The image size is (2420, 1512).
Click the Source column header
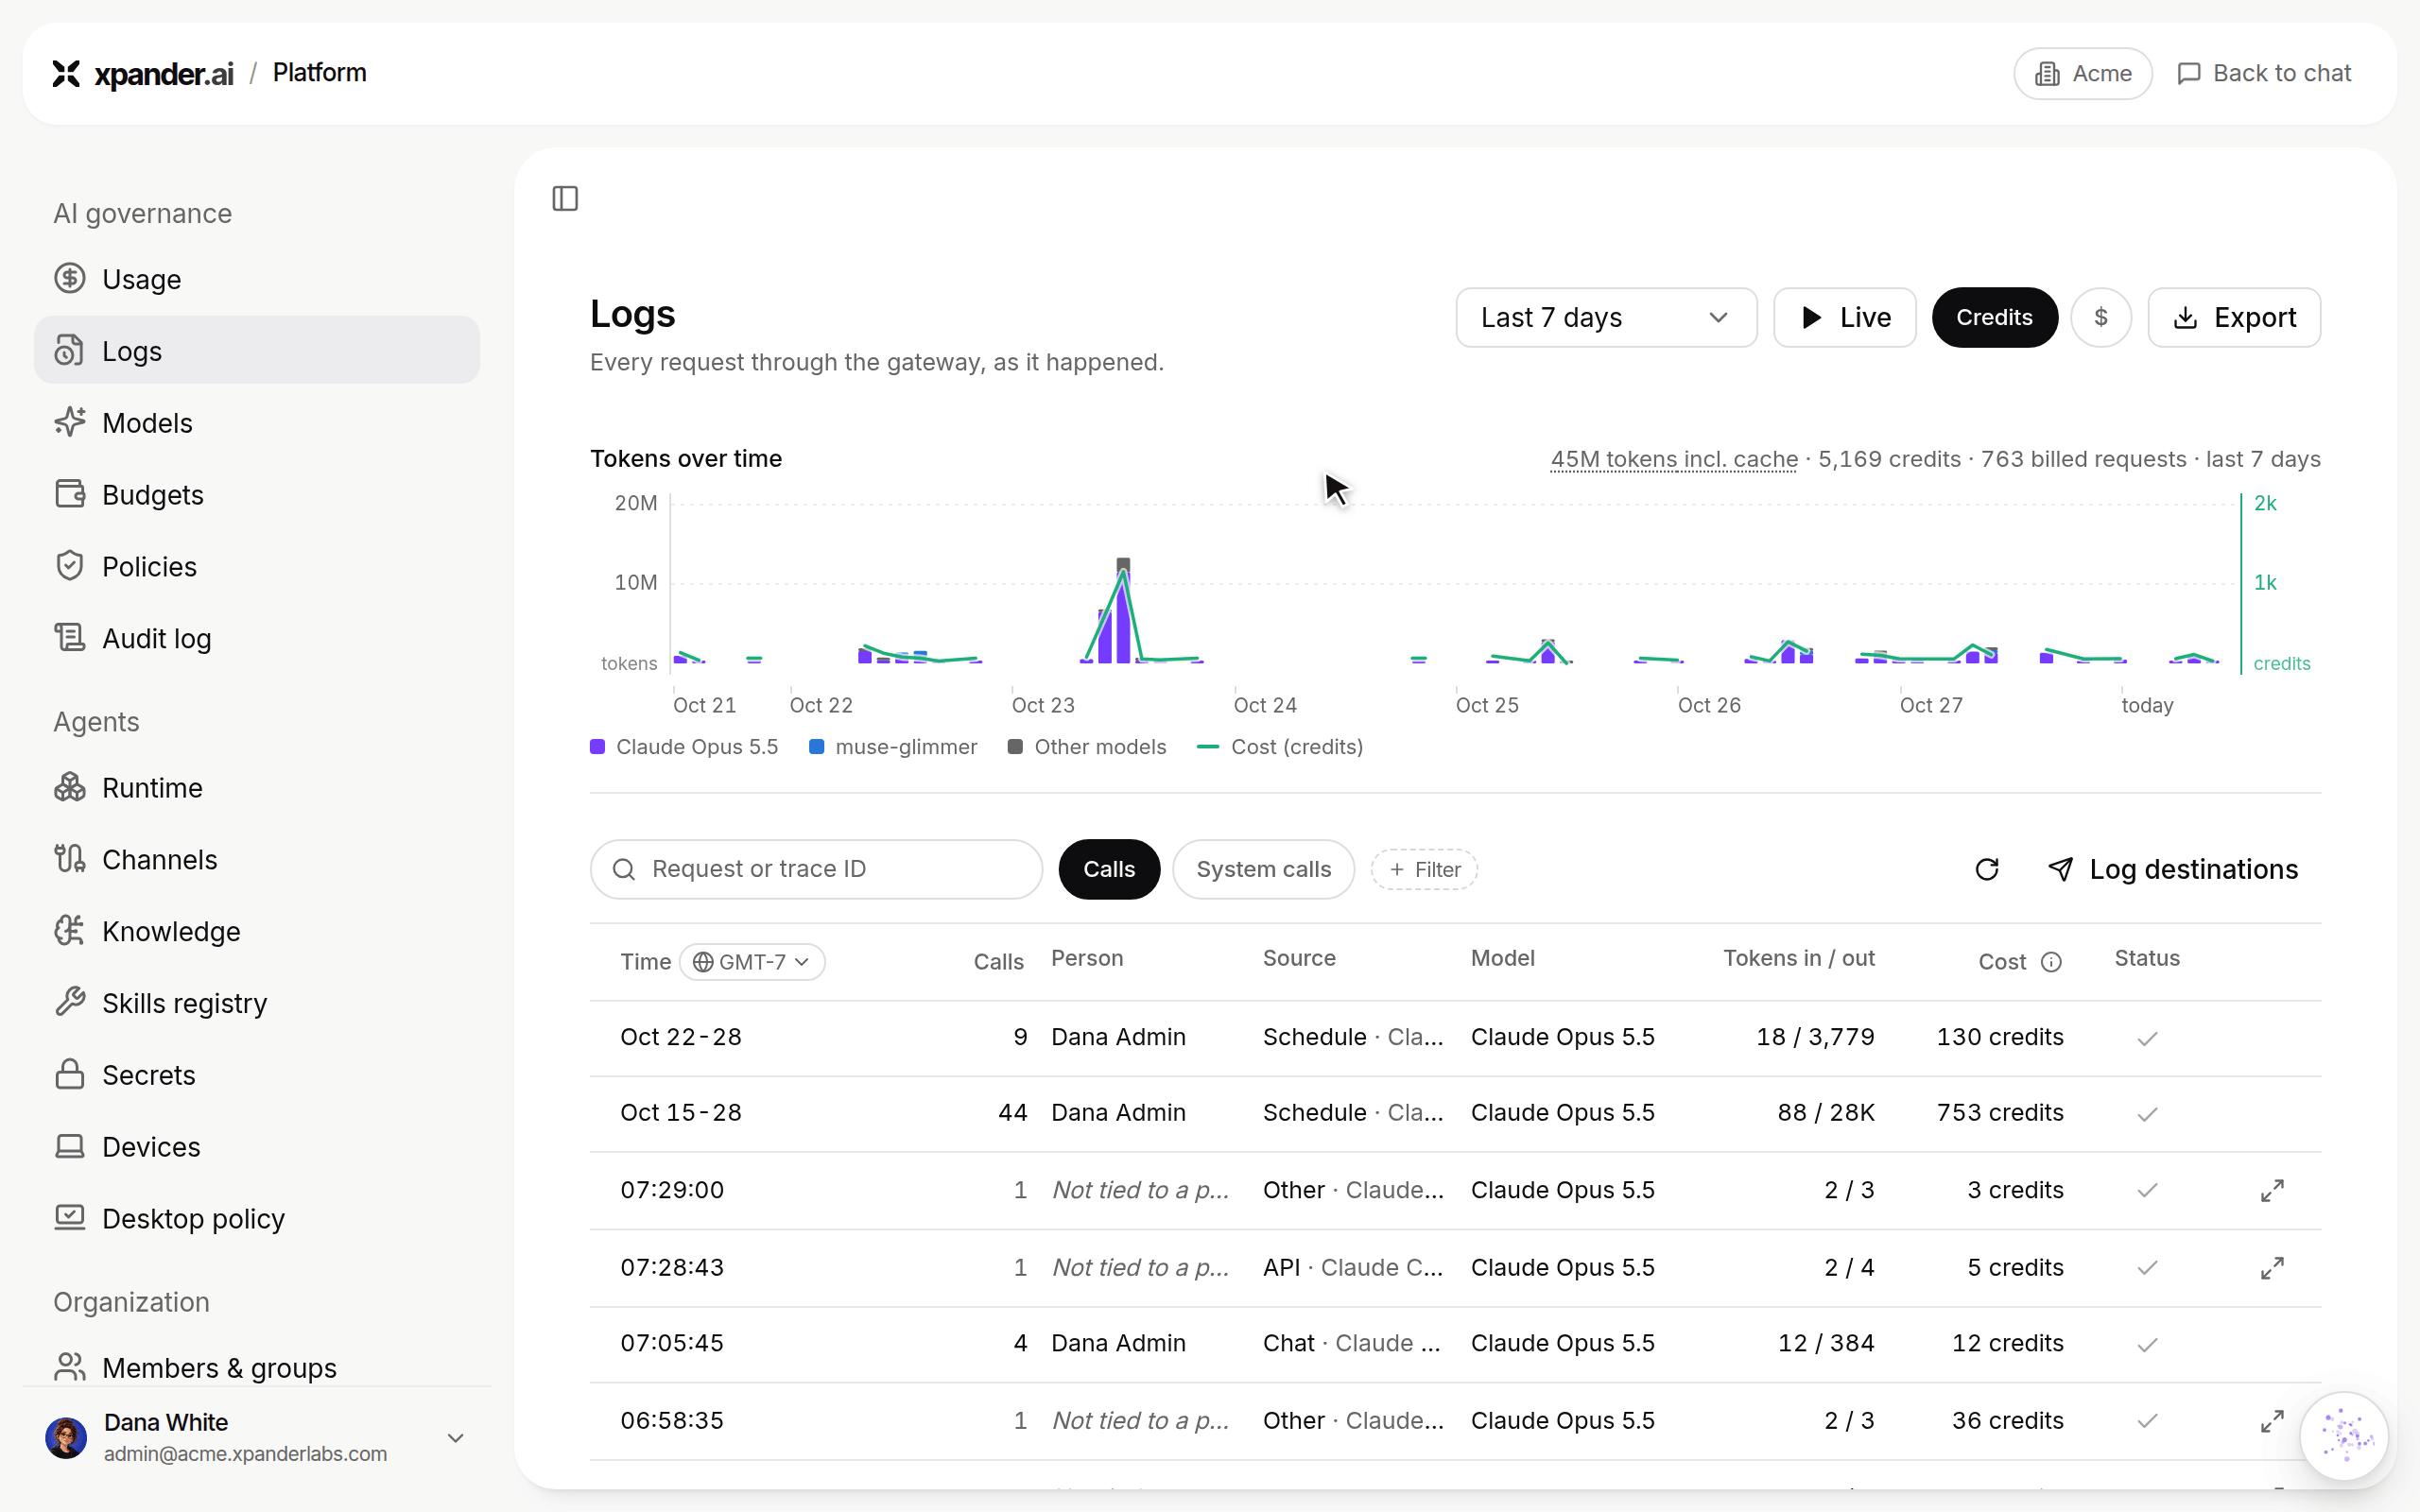[x=1298, y=958]
